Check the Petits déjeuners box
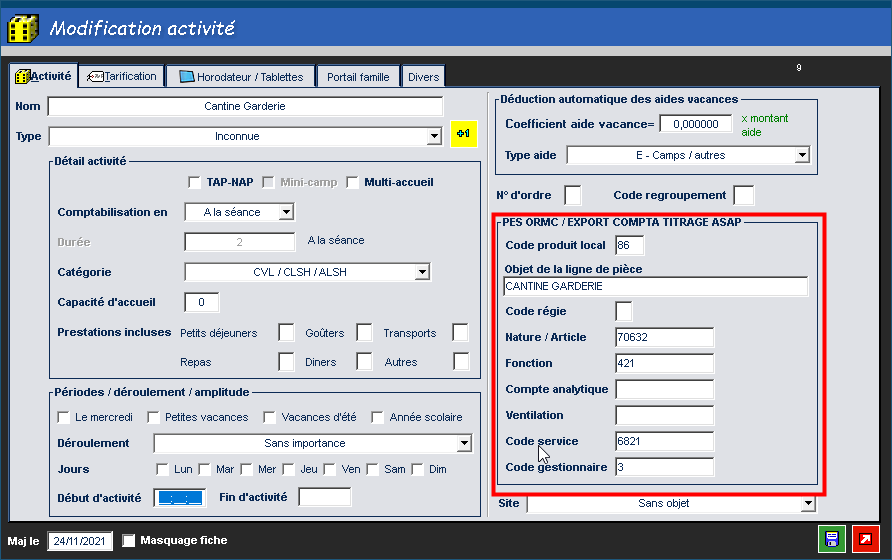The height and width of the screenshot is (560, 892). (x=286, y=332)
